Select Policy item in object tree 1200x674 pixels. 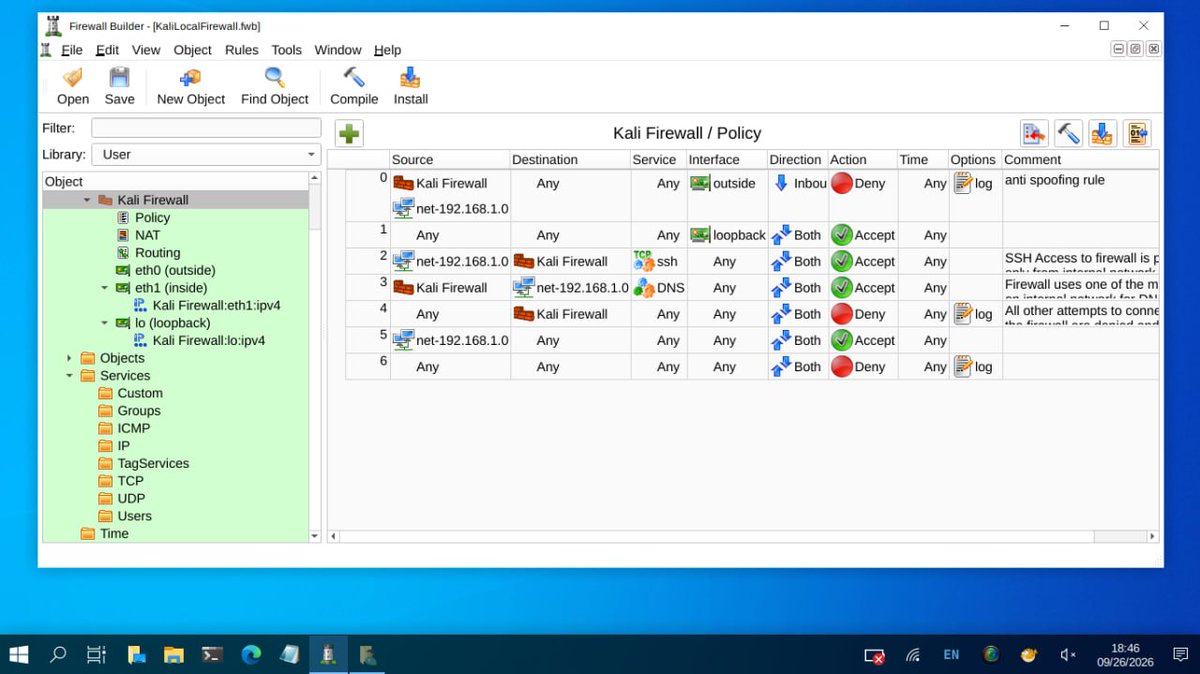tap(152, 217)
